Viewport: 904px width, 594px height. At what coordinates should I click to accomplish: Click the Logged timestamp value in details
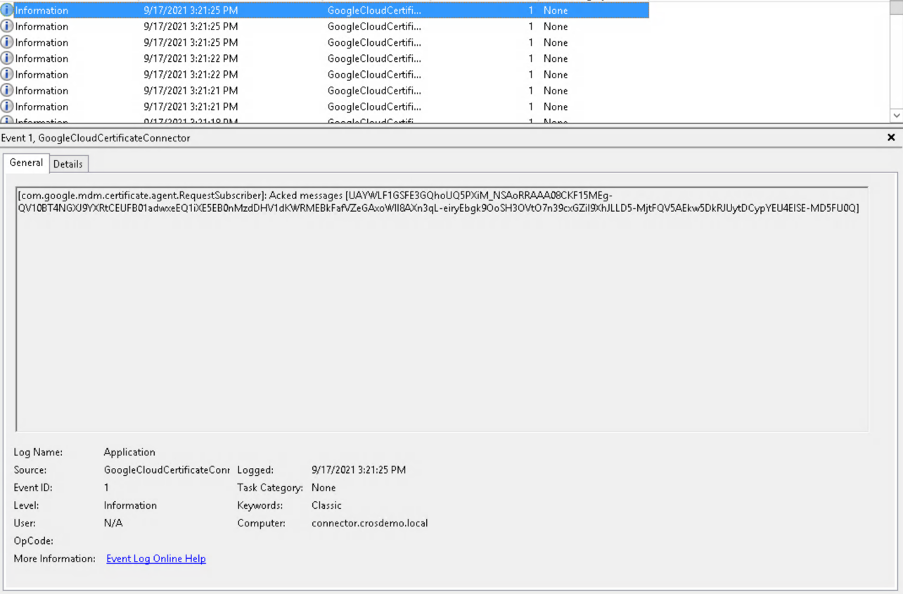[358, 470]
